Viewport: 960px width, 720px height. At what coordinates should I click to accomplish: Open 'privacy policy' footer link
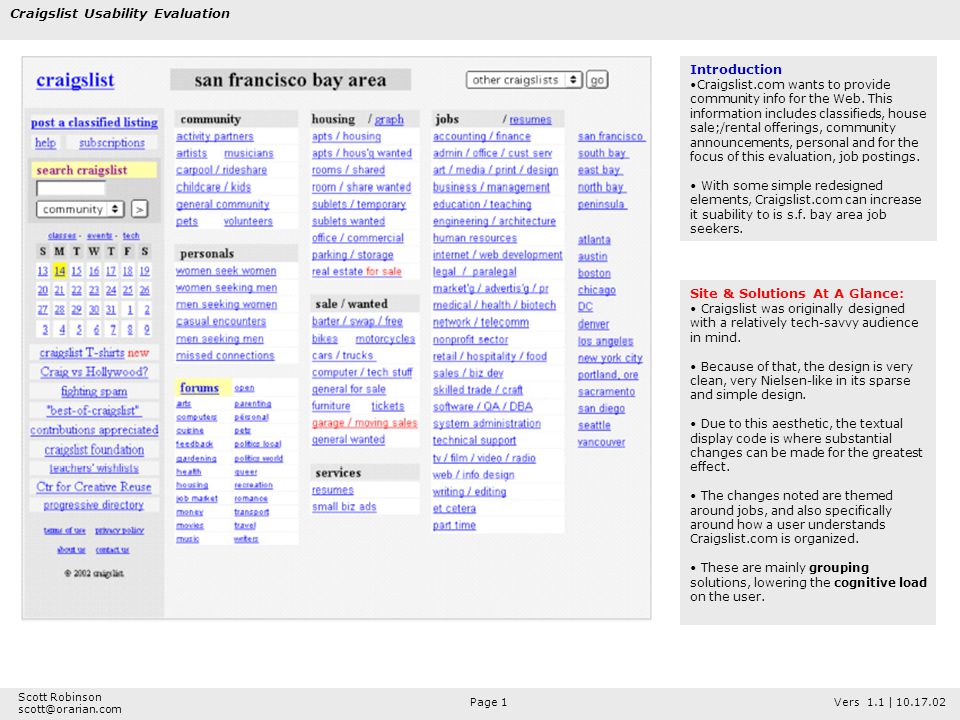[x=119, y=530]
